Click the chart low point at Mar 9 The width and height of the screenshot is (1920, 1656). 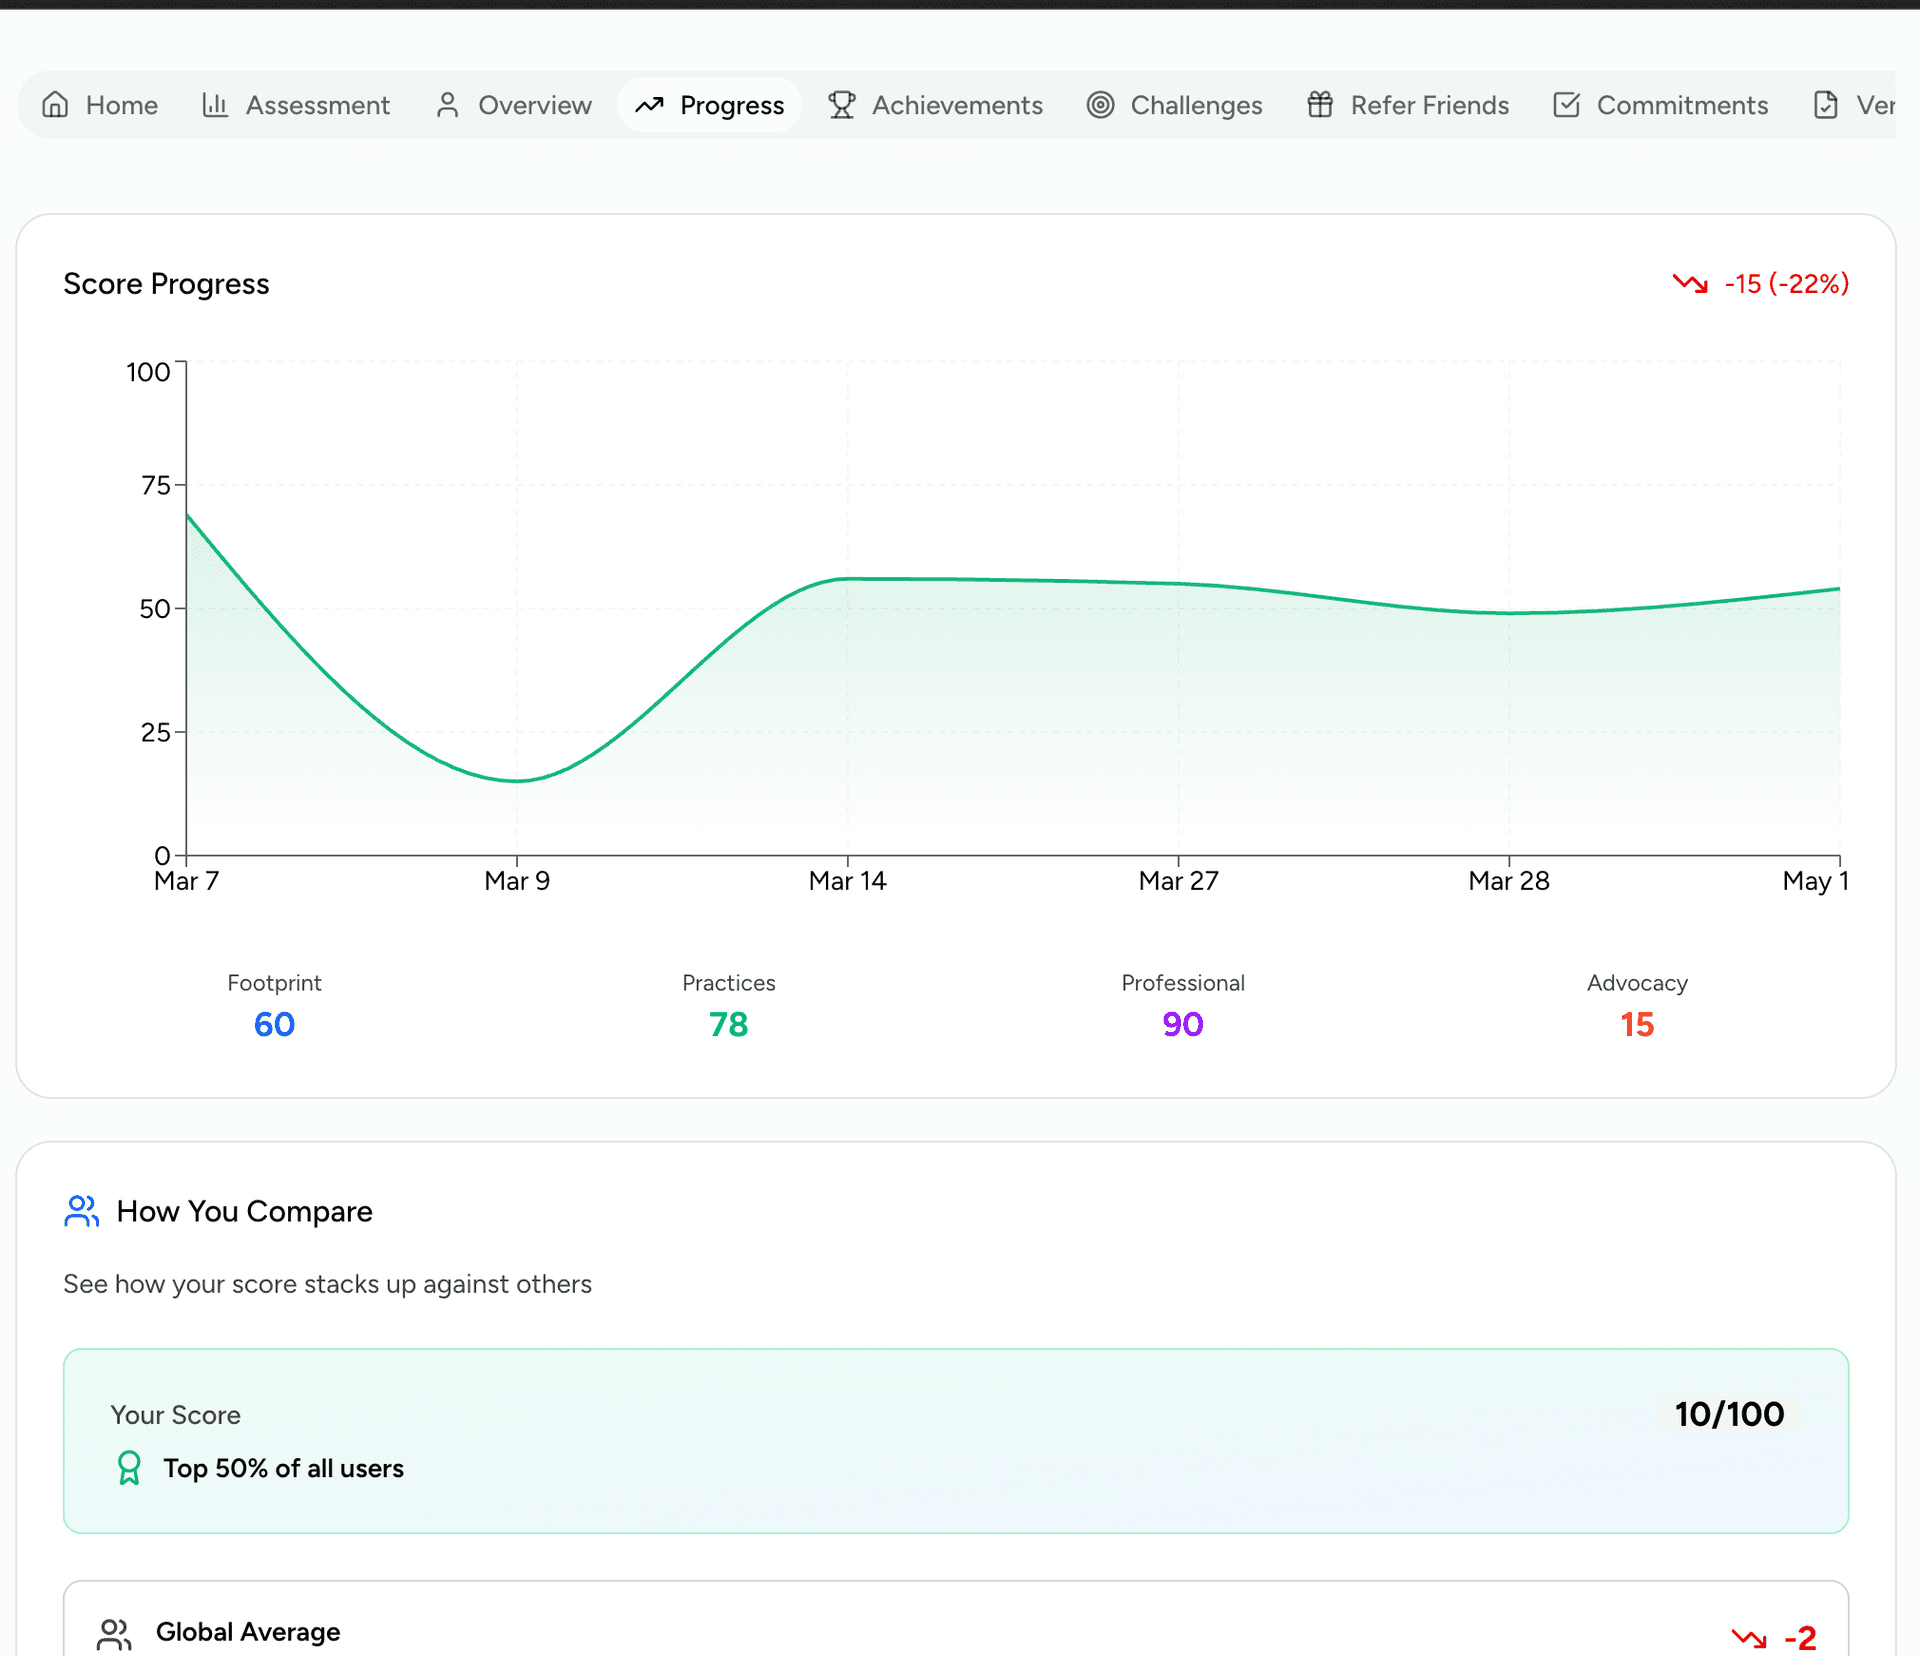[x=517, y=781]
